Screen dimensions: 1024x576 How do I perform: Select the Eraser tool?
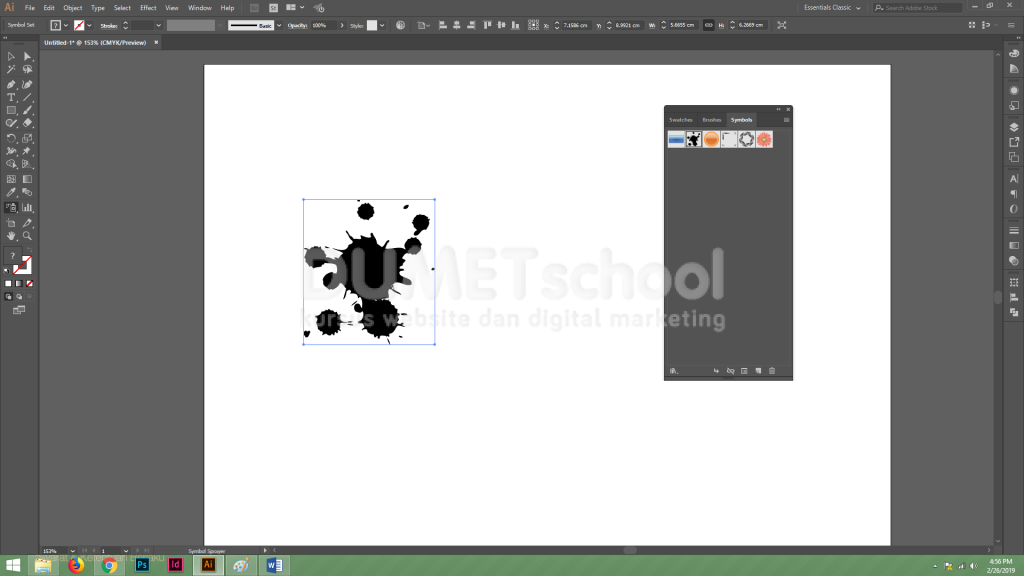[x=27, y=123]
